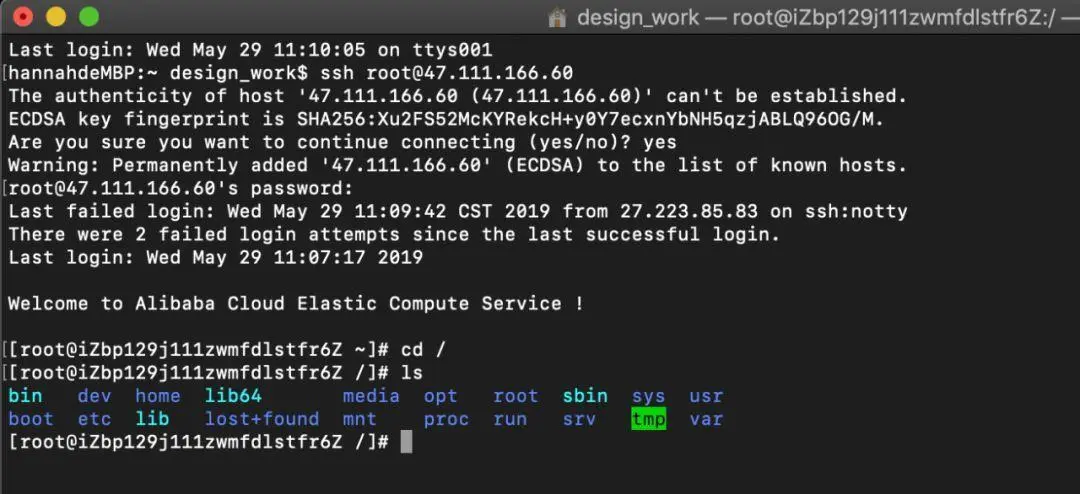Click the proc directory name
The image size is (1080, 494).
click(446, 420)
